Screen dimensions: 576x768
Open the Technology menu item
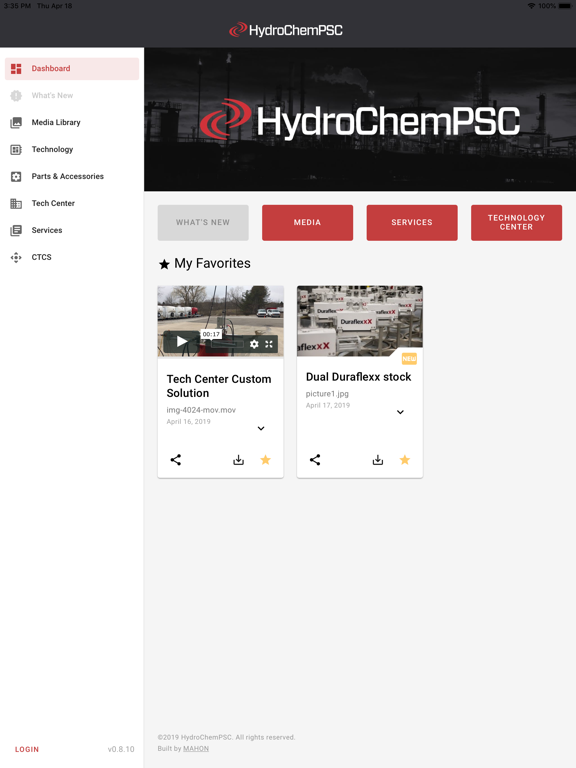(72, 149)
